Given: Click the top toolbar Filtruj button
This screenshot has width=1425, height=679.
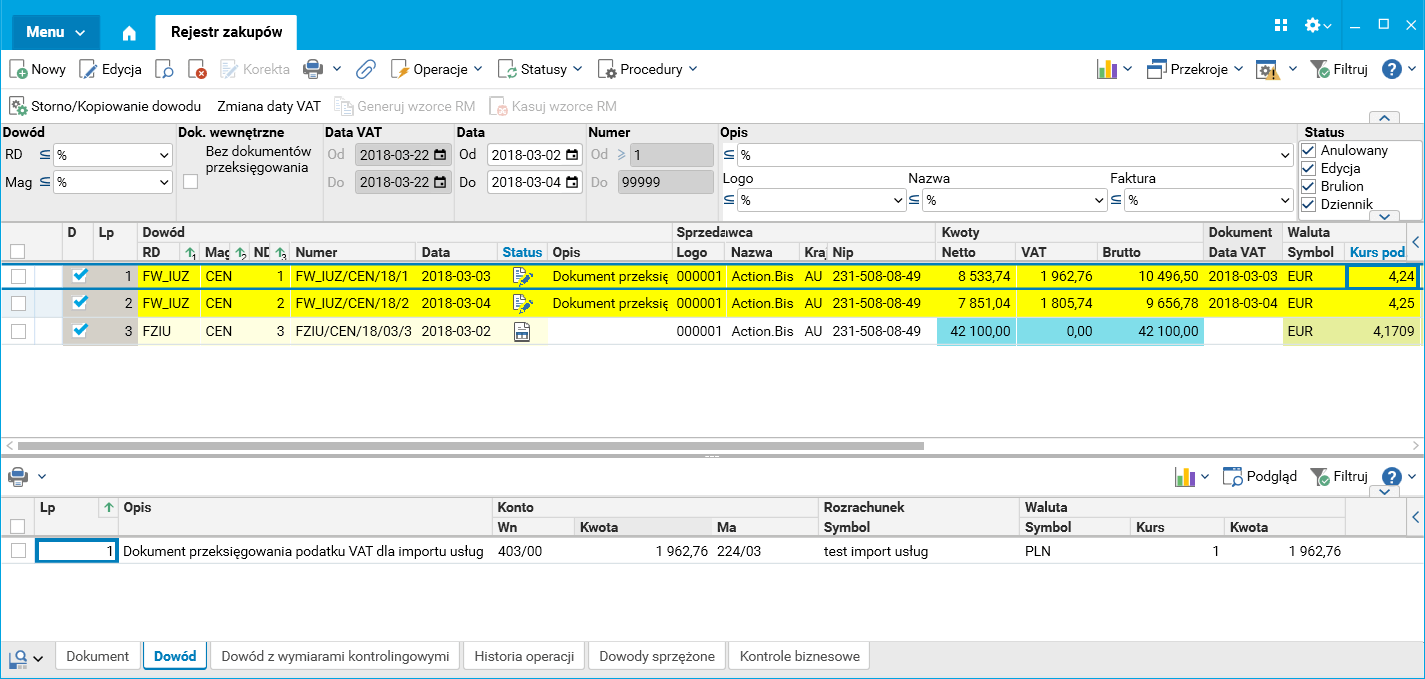Looking at the screenshot, I should [1338, 69].
